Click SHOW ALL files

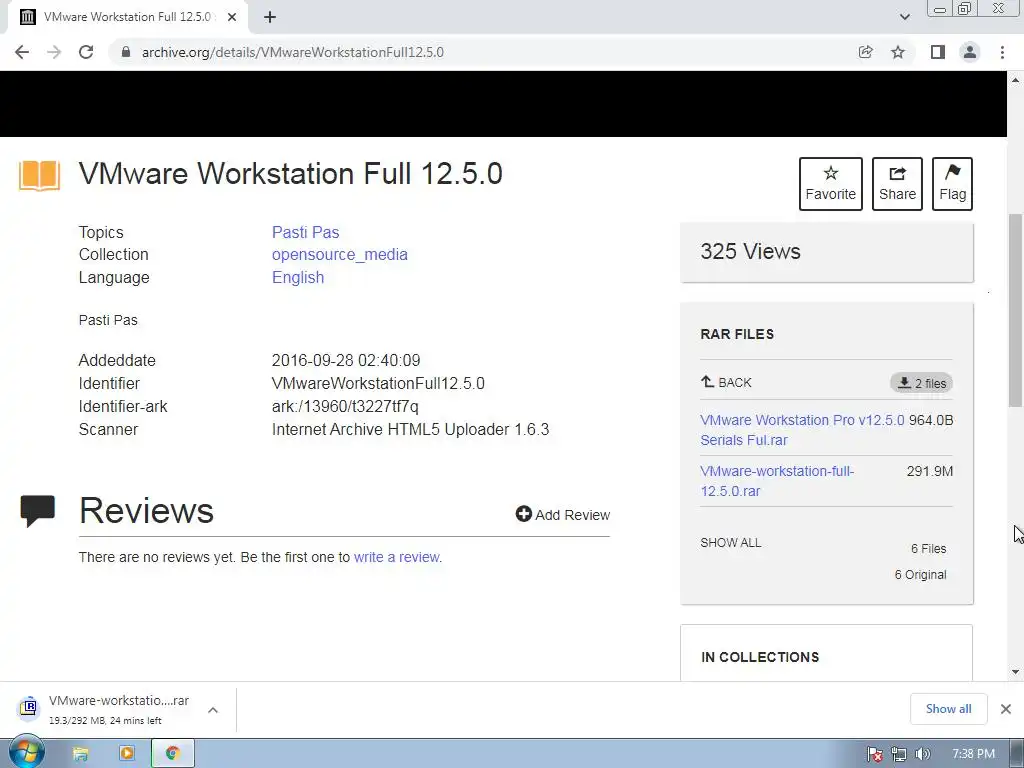click(731, 543)
